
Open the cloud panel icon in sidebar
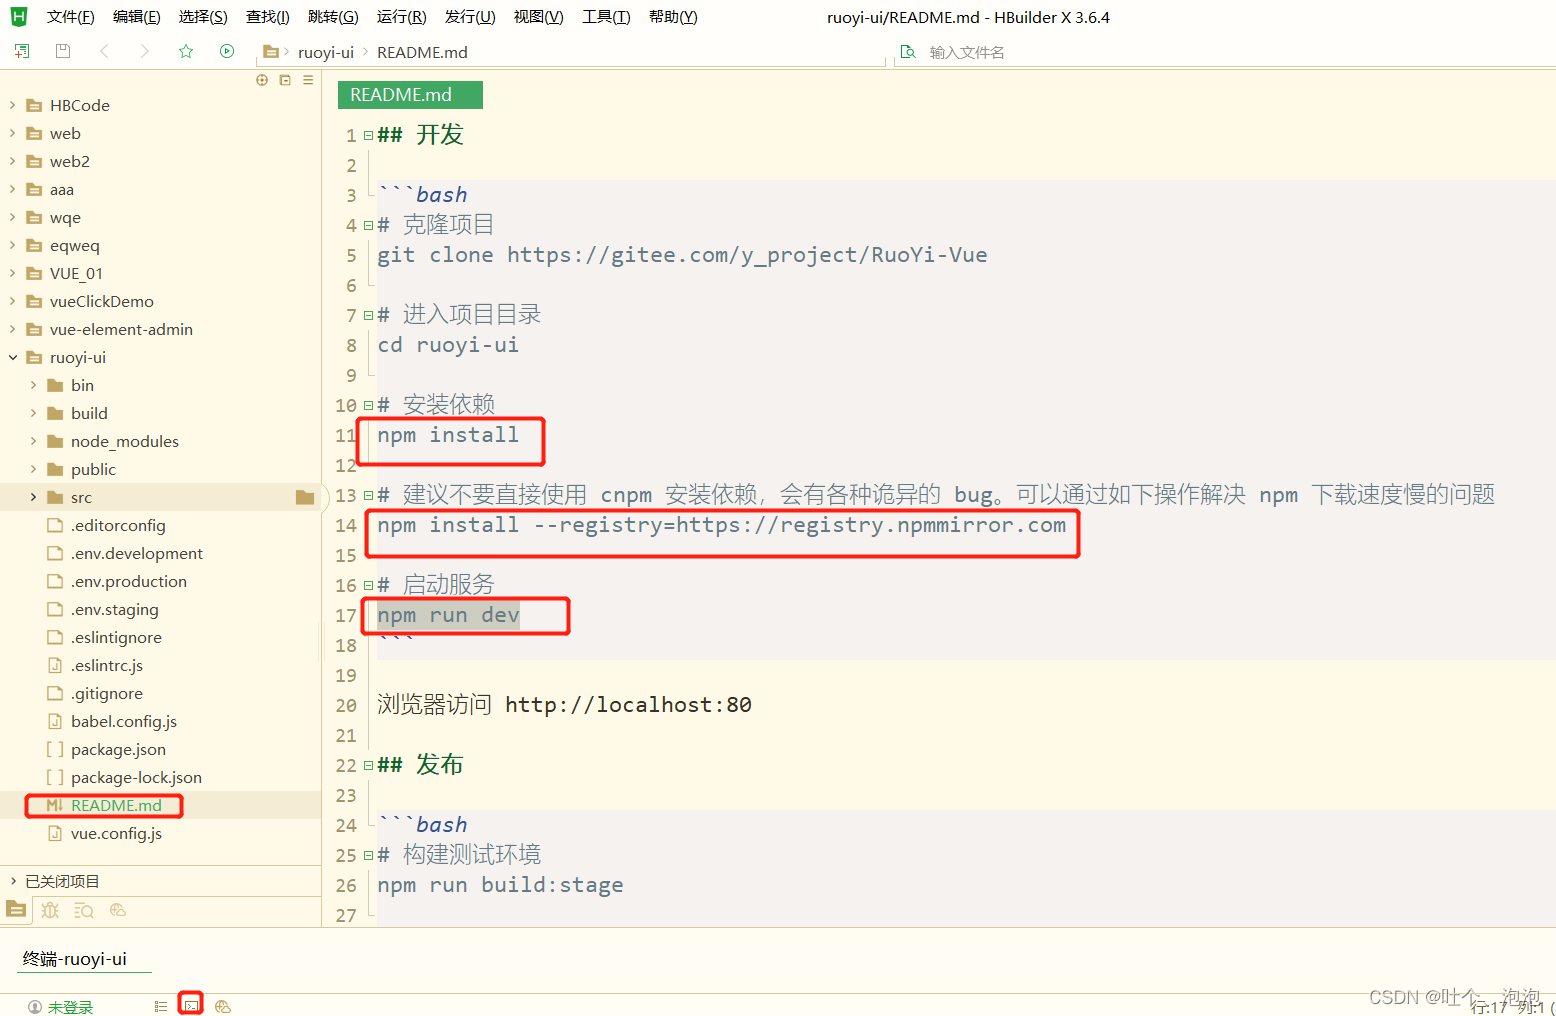tap(118, 909)
